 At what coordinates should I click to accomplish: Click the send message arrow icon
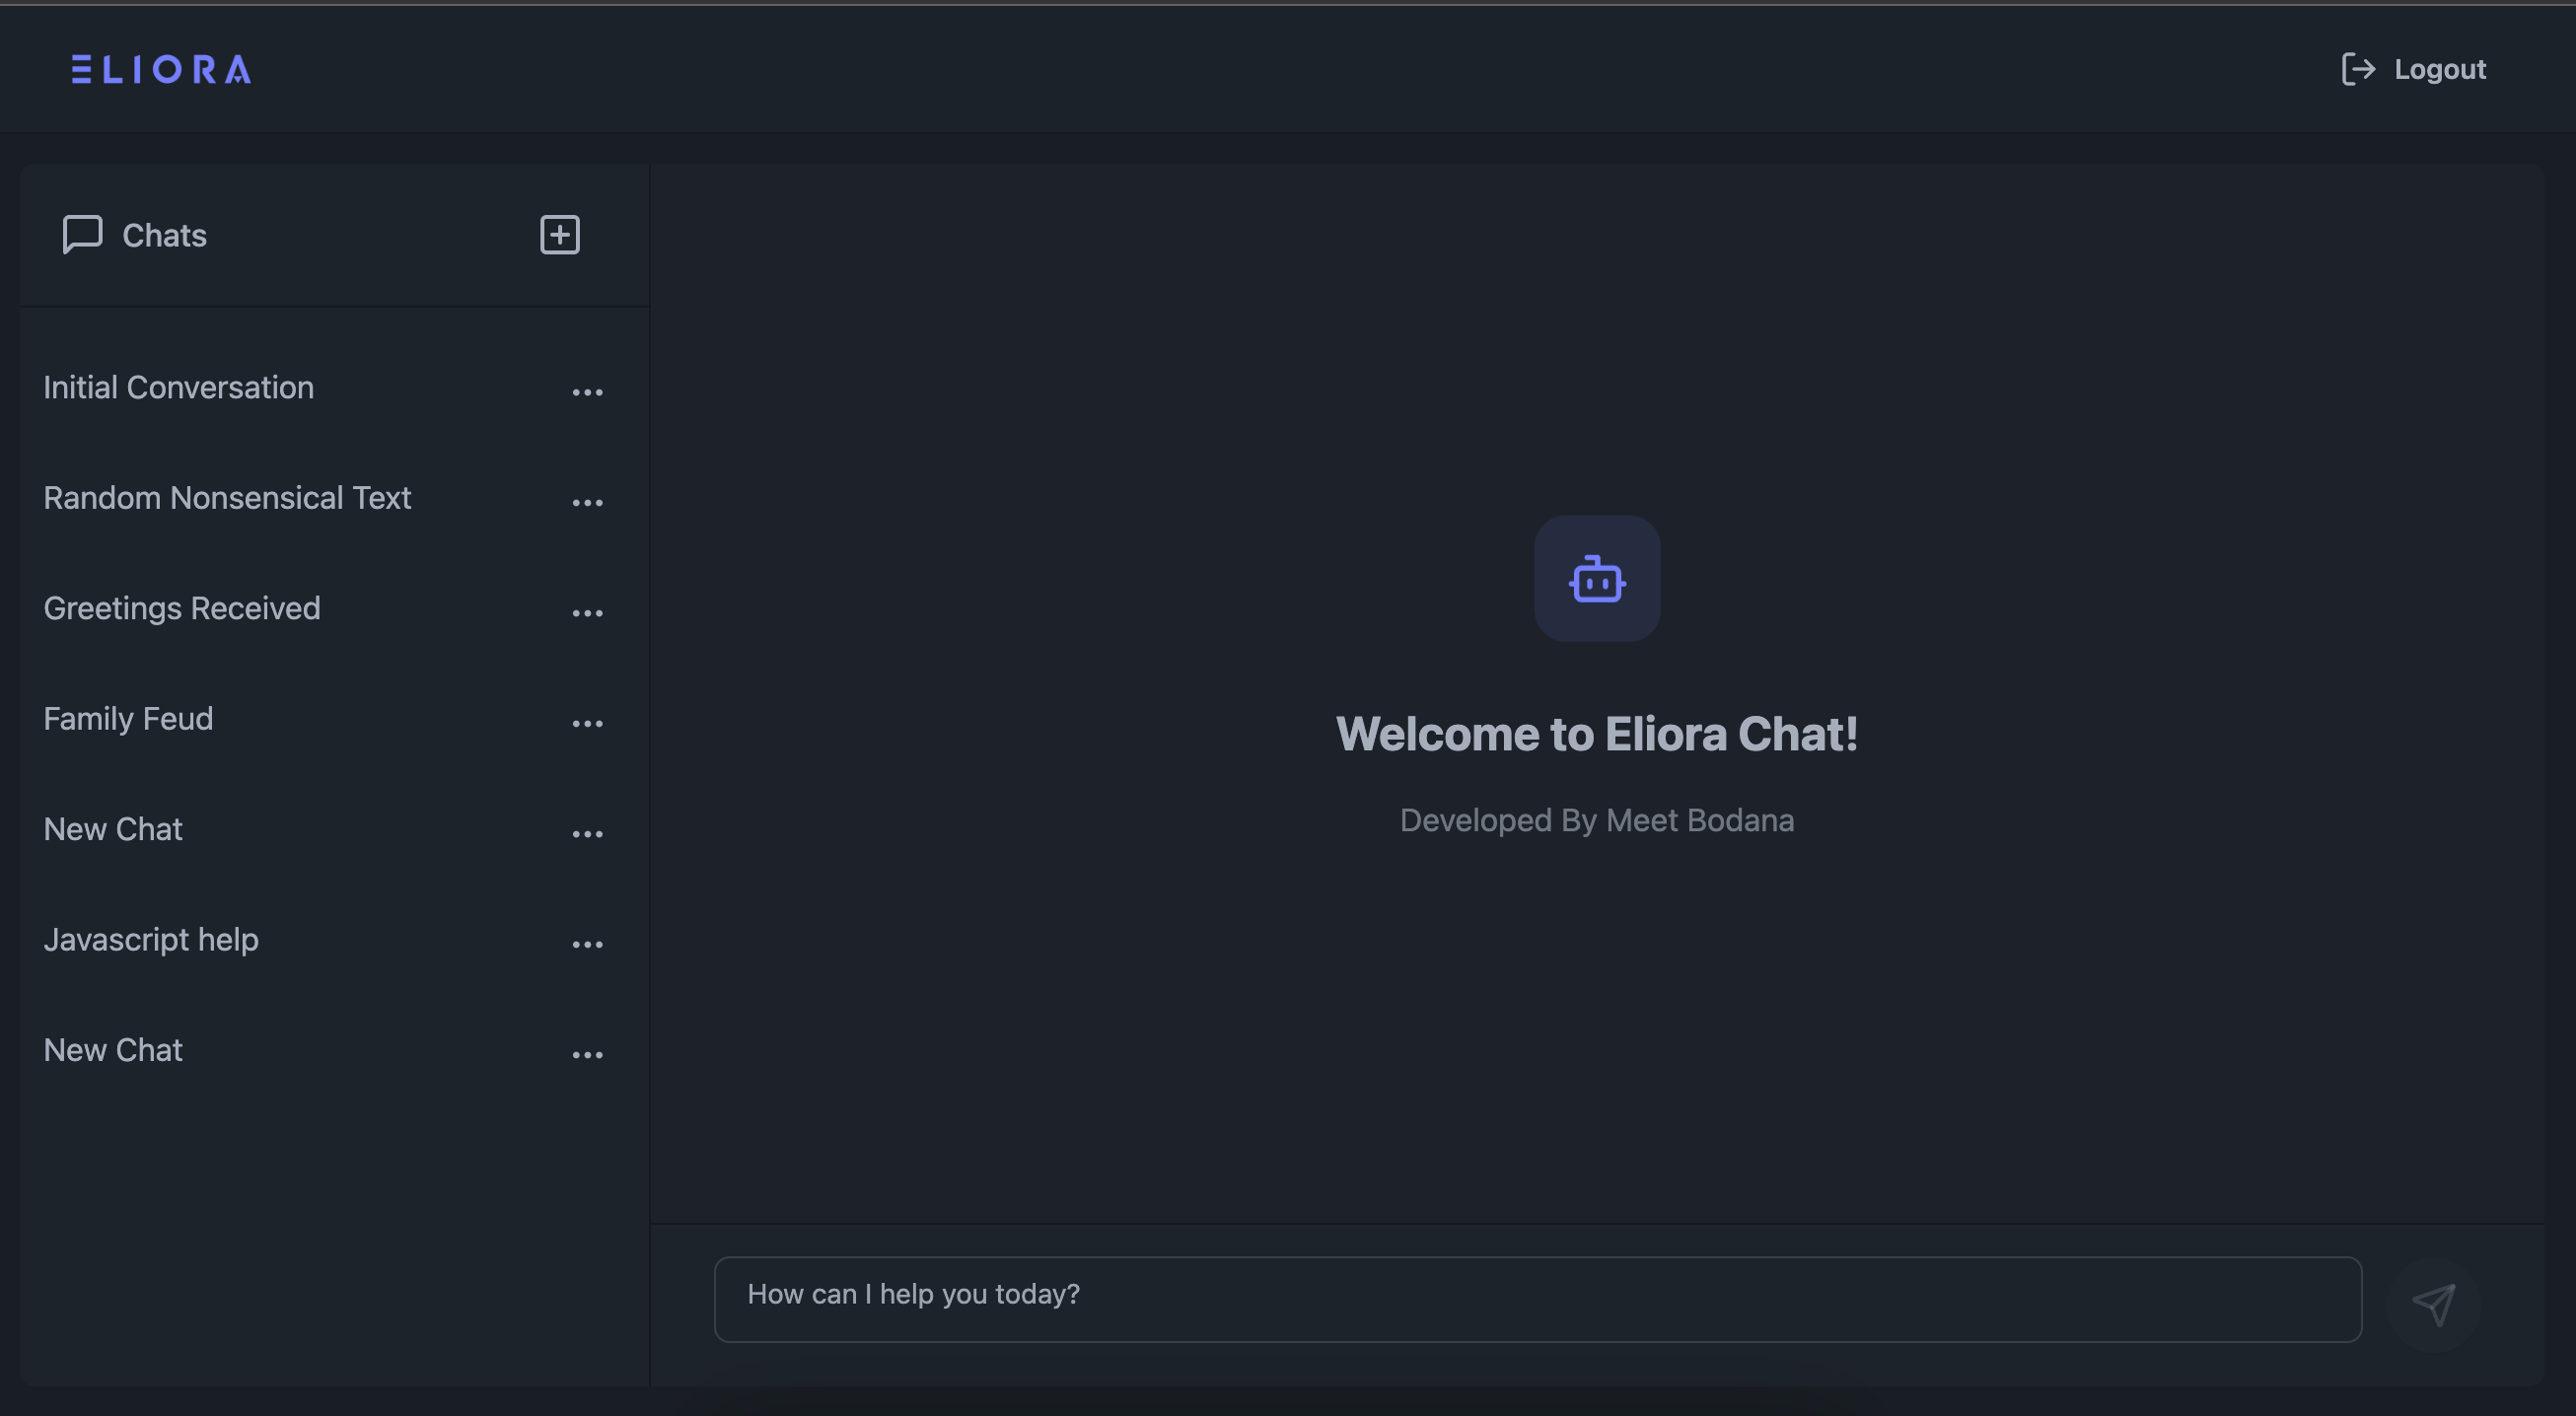[2437, 1301]
